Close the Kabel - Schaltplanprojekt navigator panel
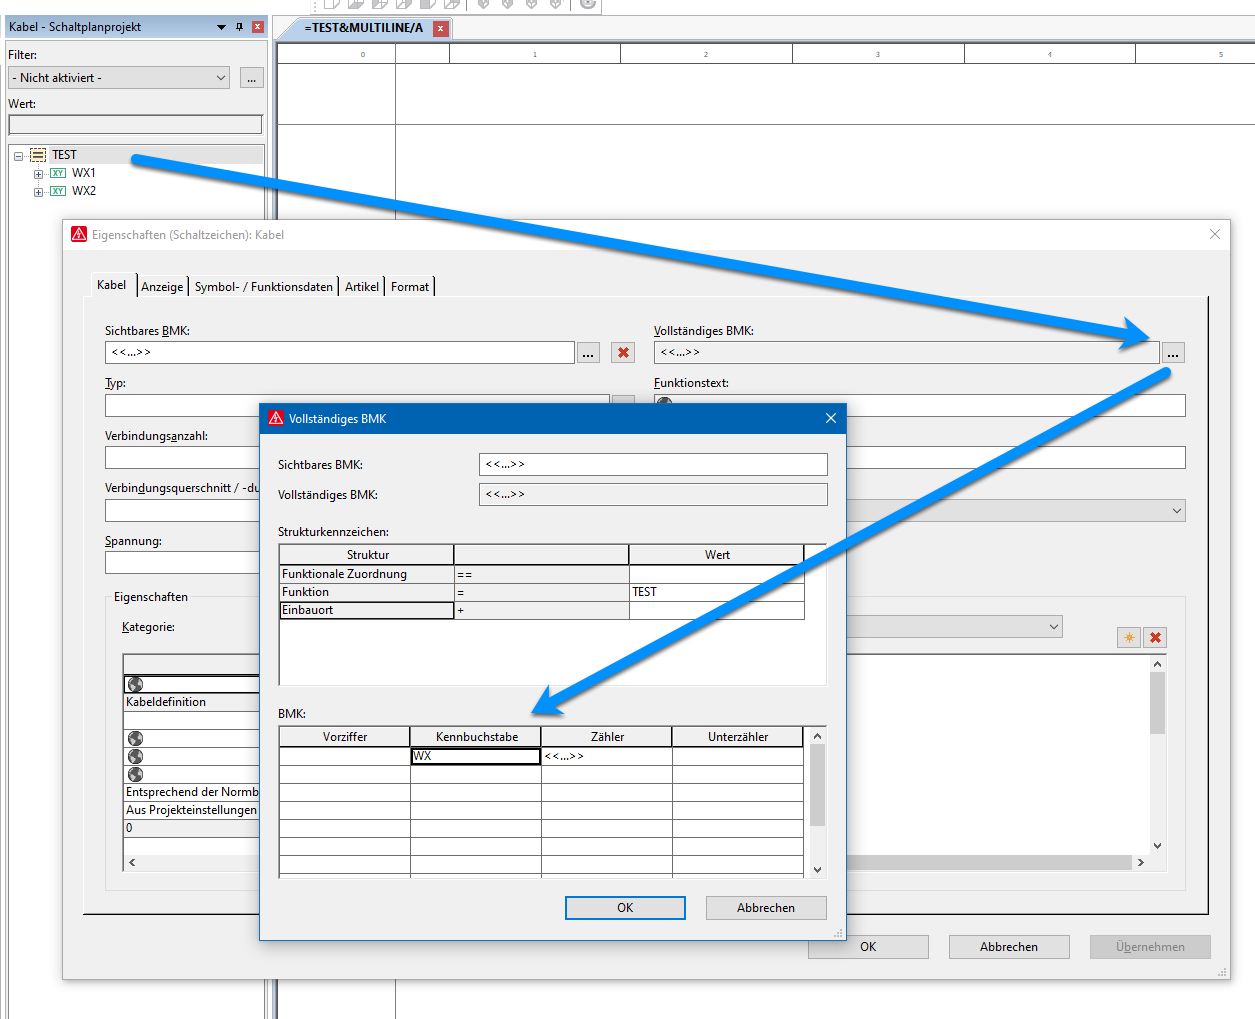Image resolution: width=1255 pixels, height=1019 pixels. 258,27
